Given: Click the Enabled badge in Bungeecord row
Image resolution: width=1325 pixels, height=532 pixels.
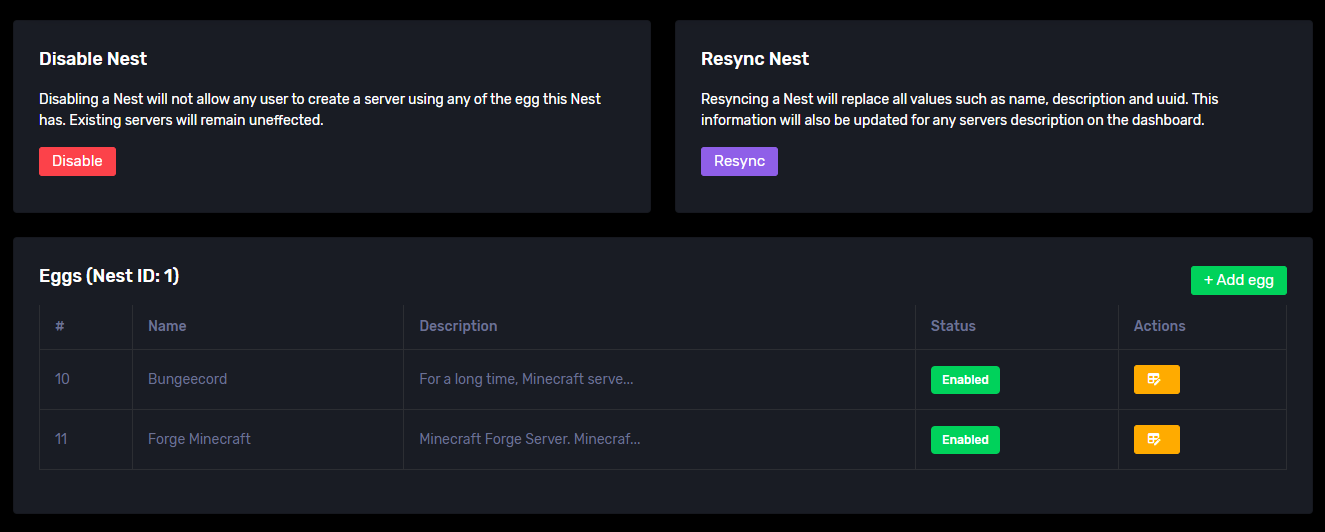Looking at the screenshot, I should coord(965,380).
